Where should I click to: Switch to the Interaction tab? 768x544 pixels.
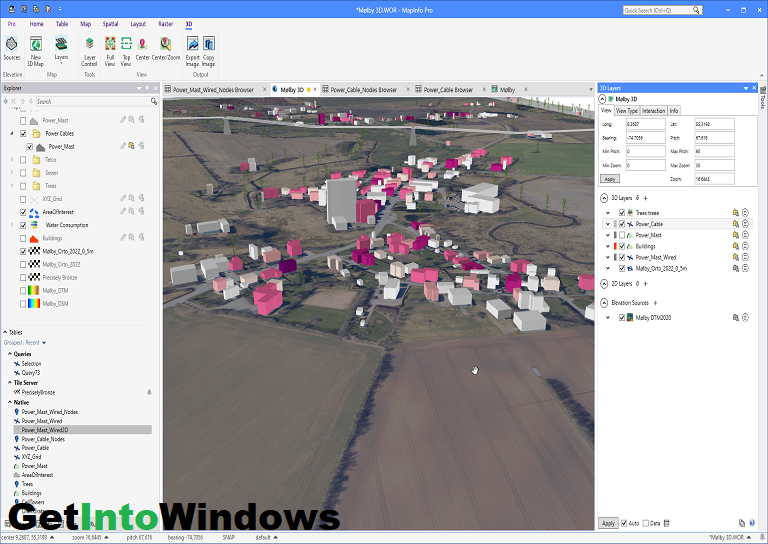tap(653, 111)
